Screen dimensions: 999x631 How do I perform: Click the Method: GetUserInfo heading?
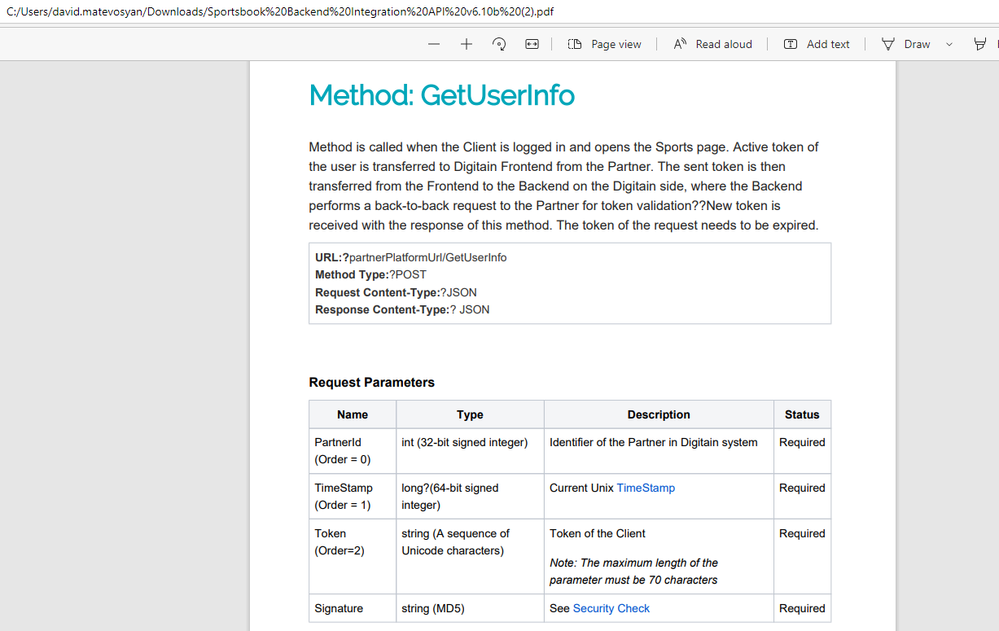click(x=442, y=95)
